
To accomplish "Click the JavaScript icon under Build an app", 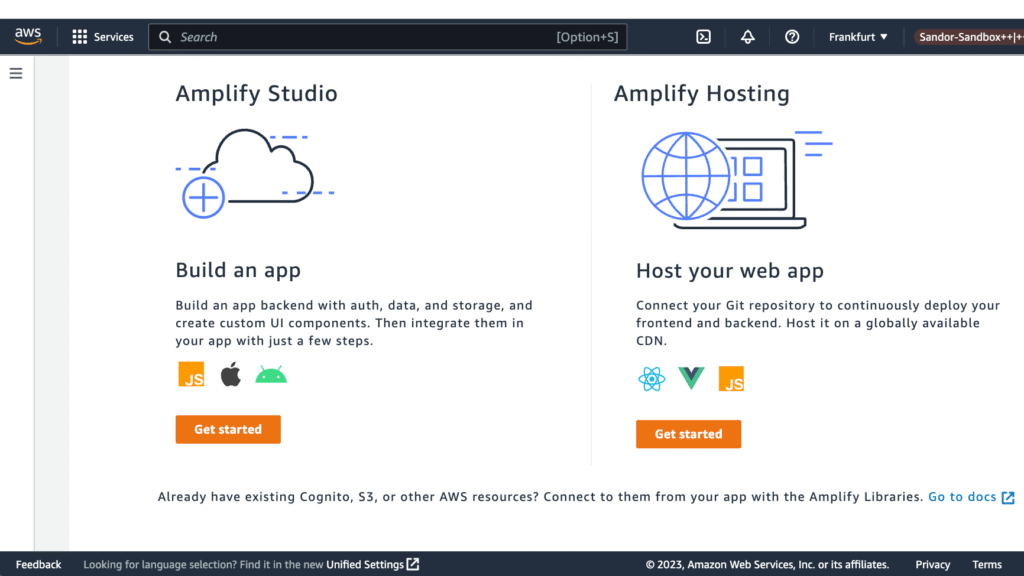I will point(191,374).
